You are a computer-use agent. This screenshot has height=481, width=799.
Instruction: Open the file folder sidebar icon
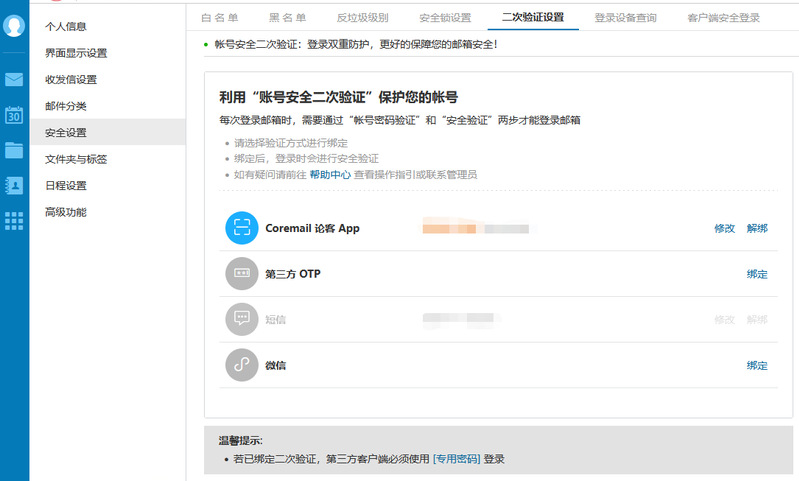14,150
